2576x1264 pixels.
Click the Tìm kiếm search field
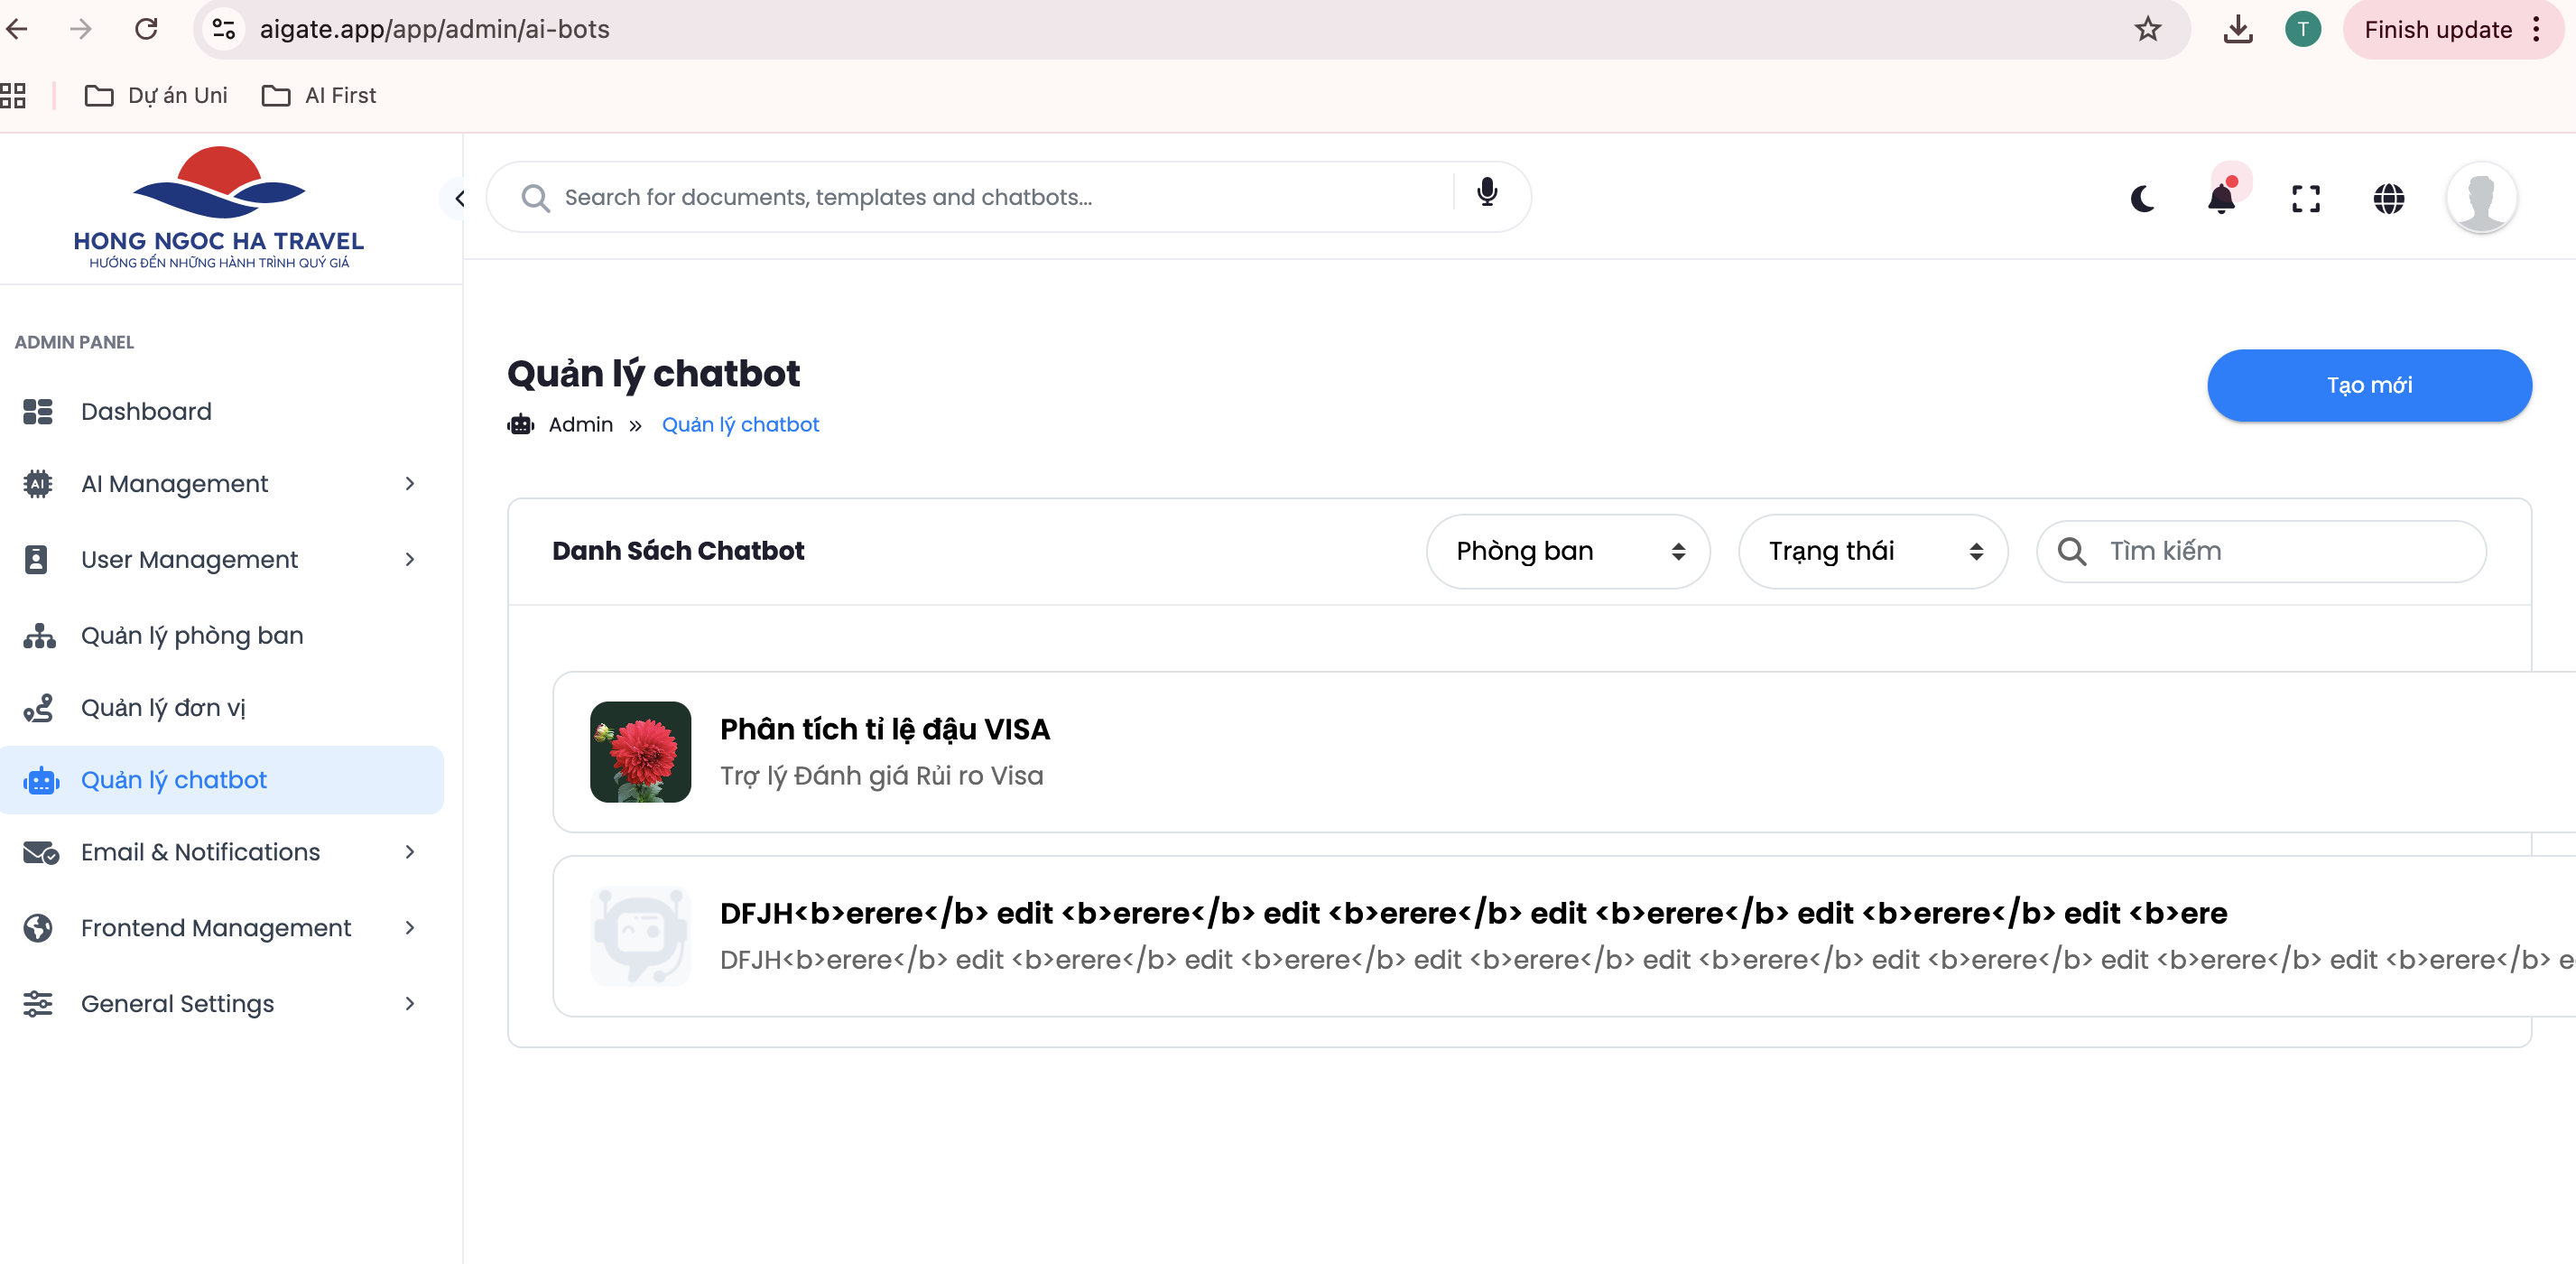[2280, 551]
